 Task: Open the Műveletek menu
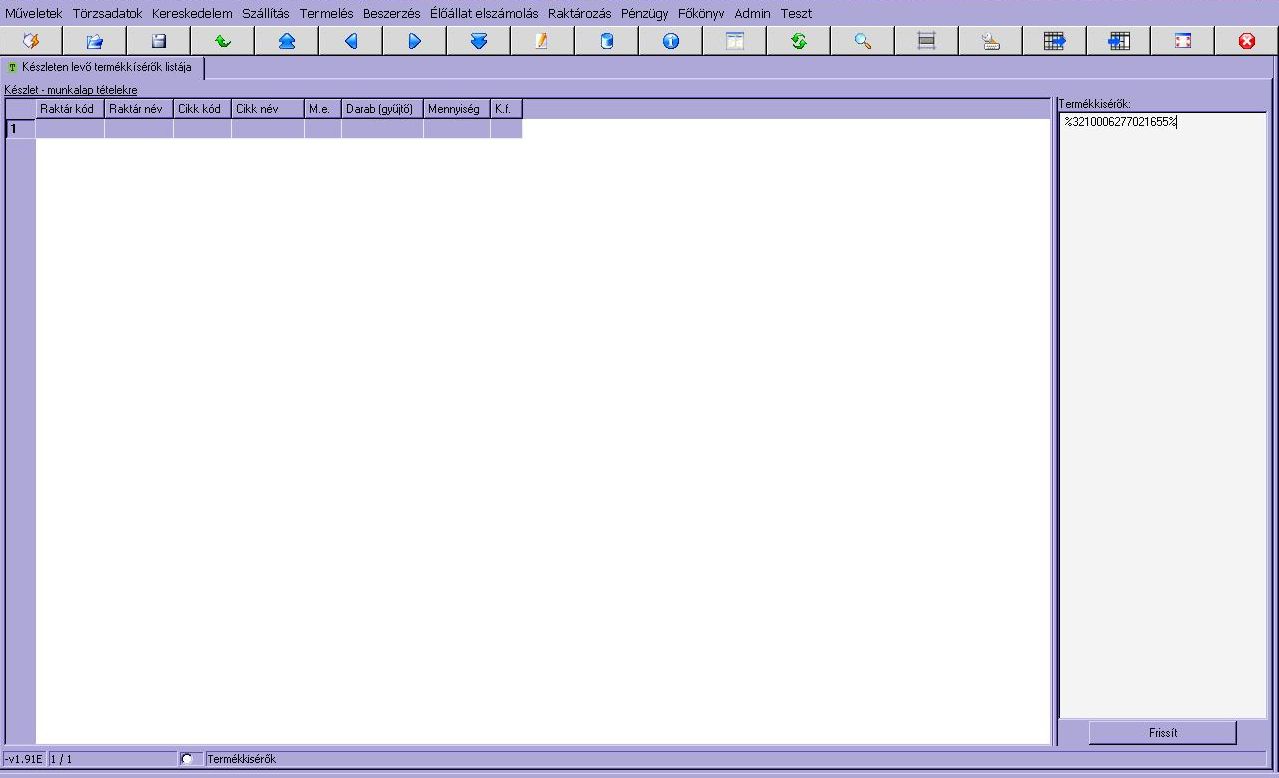34,14
